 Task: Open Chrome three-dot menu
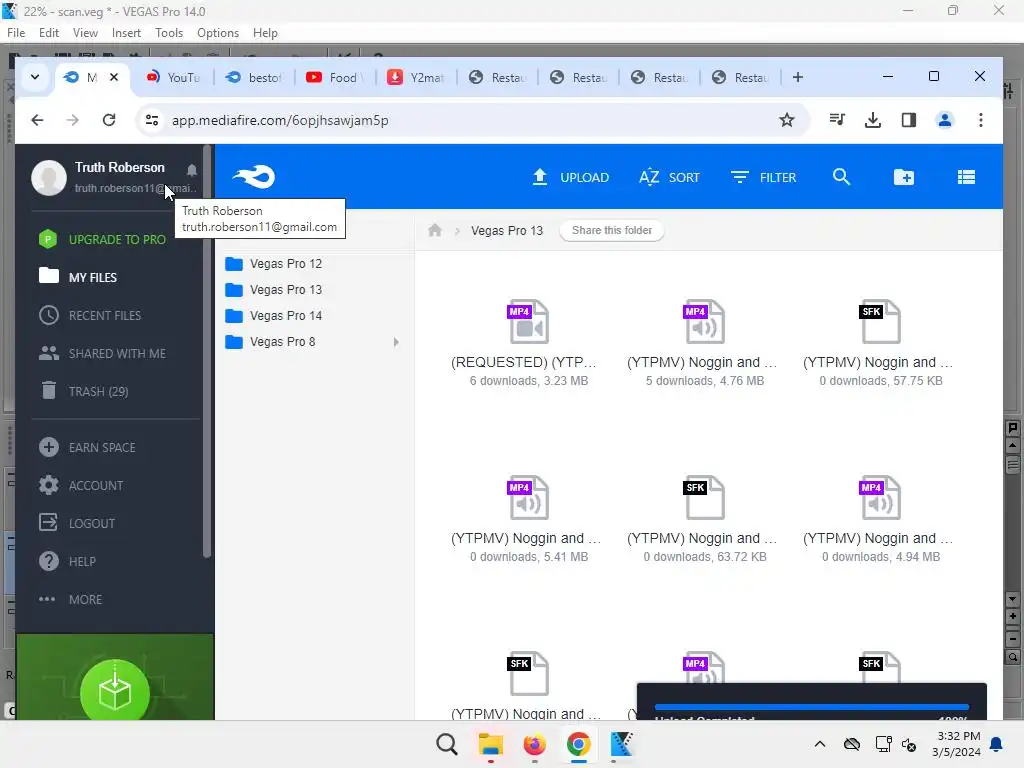981,120
